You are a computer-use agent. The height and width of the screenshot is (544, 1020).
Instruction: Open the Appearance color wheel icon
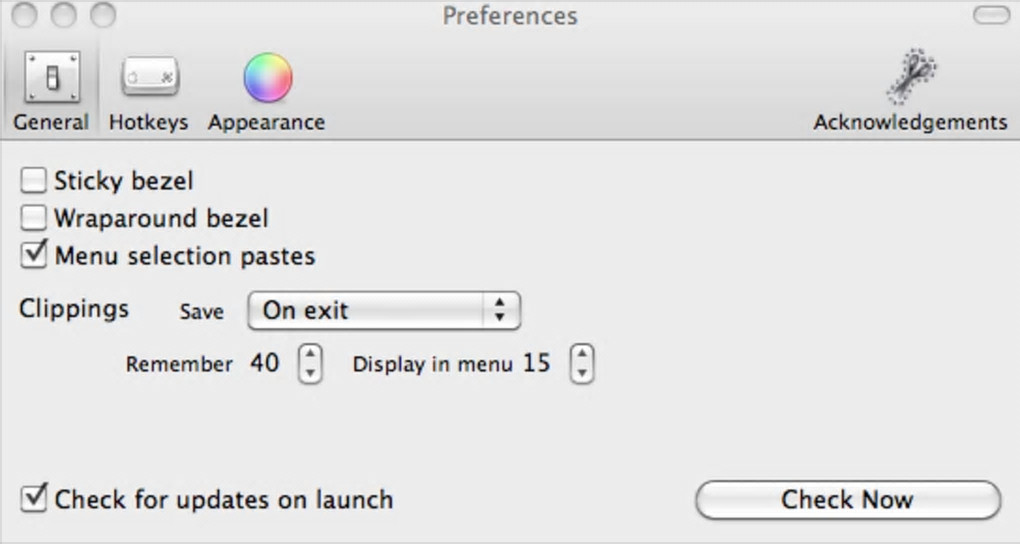(x=267, y=78)
